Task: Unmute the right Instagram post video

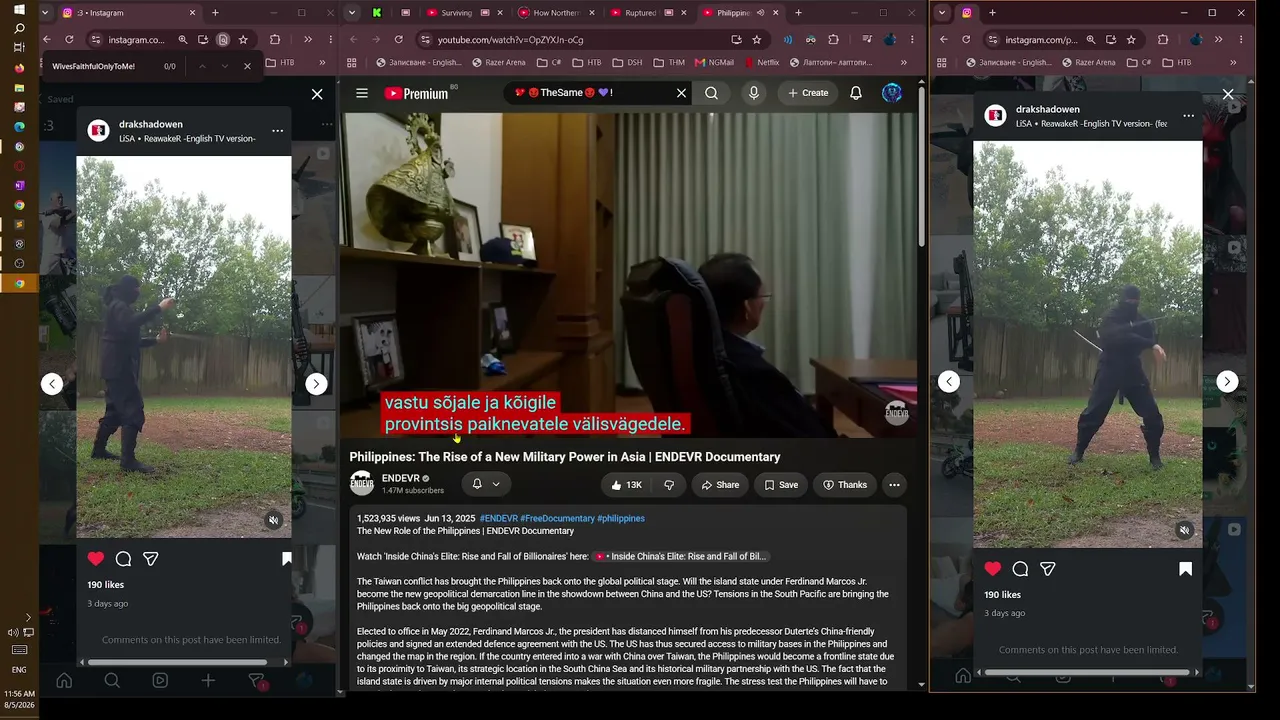Action: coord(1184,530)
